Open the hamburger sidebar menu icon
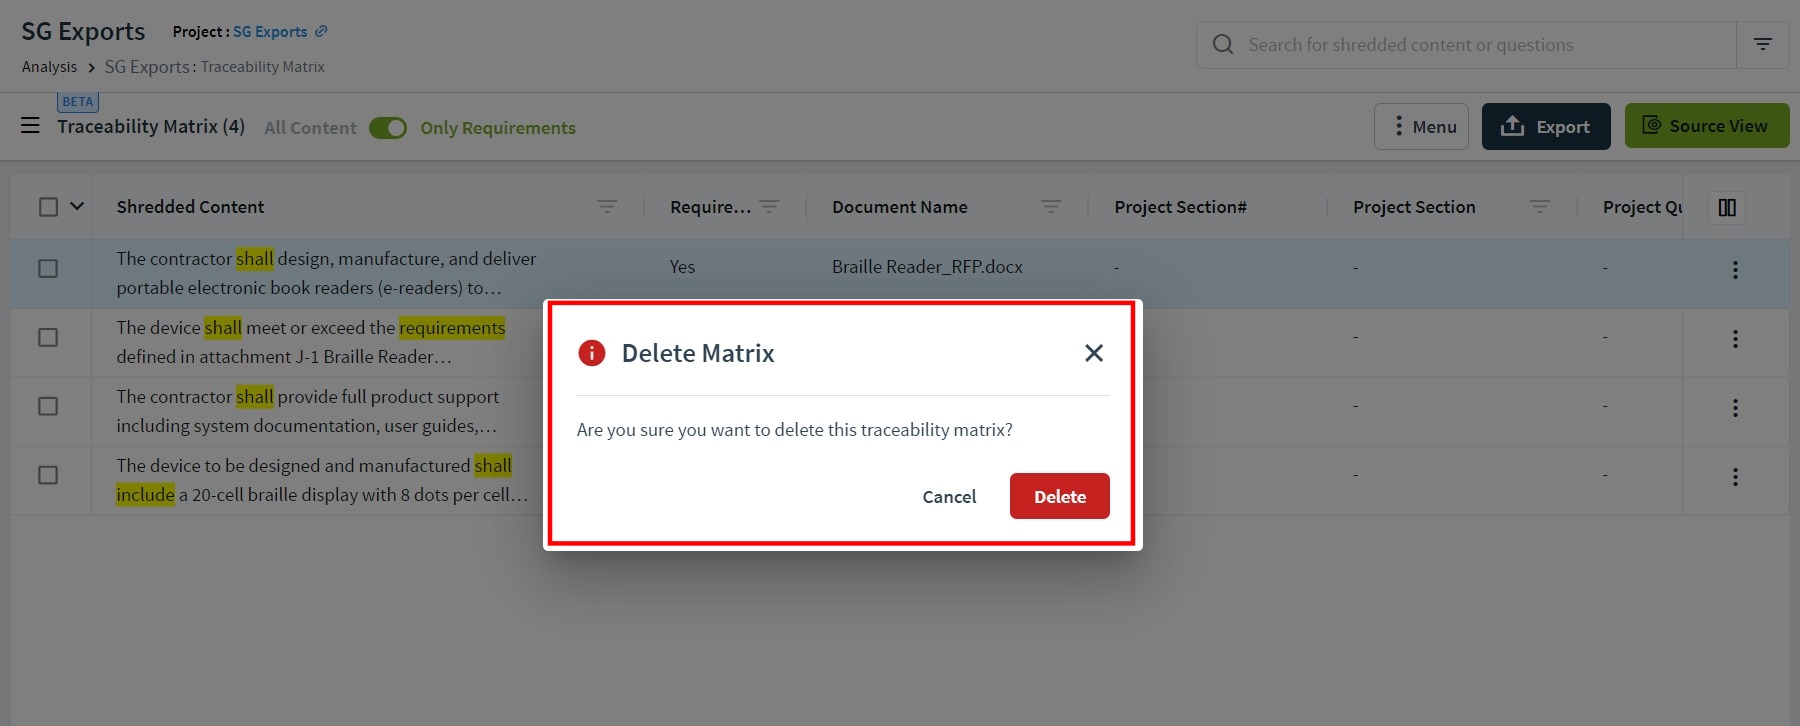Screen dimensions: 1800x726 (x=30, y=125)
